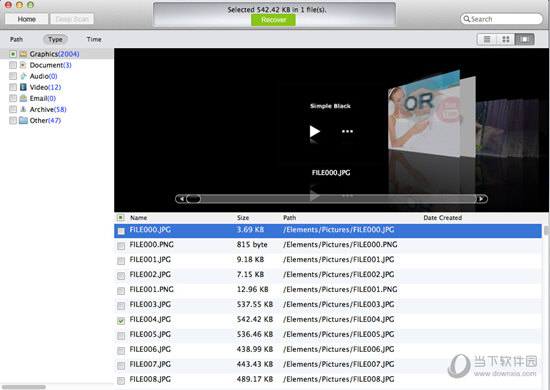Viewport: 550px width, 390px height.
Task: Select the FILE007.JPG row name
Action: coord(150,364)
